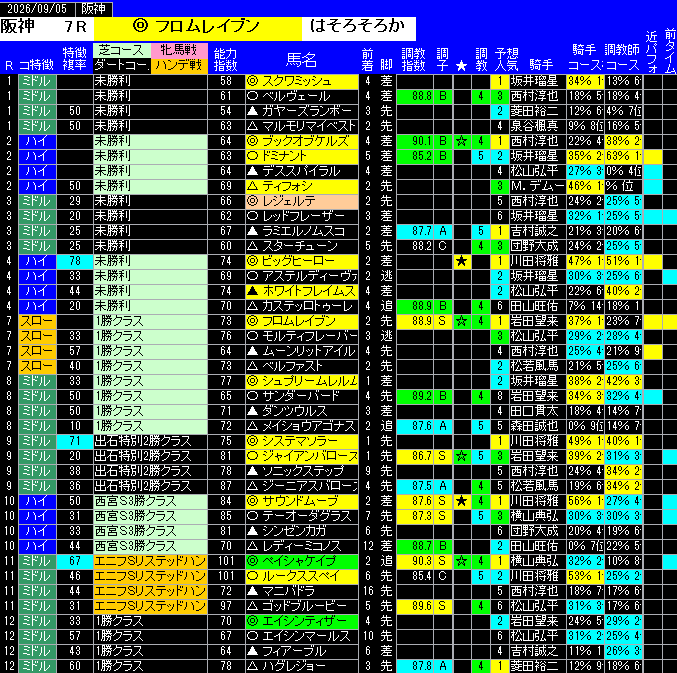677x673 pixels.
Task: Click the はそろそろか comment box
Action: coord(358,27)
